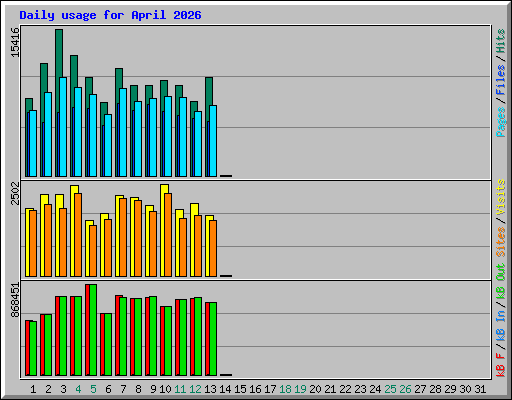Click the orange sites bar for day 4
This screenshot has width=512, height=400.
coord(78,235)
